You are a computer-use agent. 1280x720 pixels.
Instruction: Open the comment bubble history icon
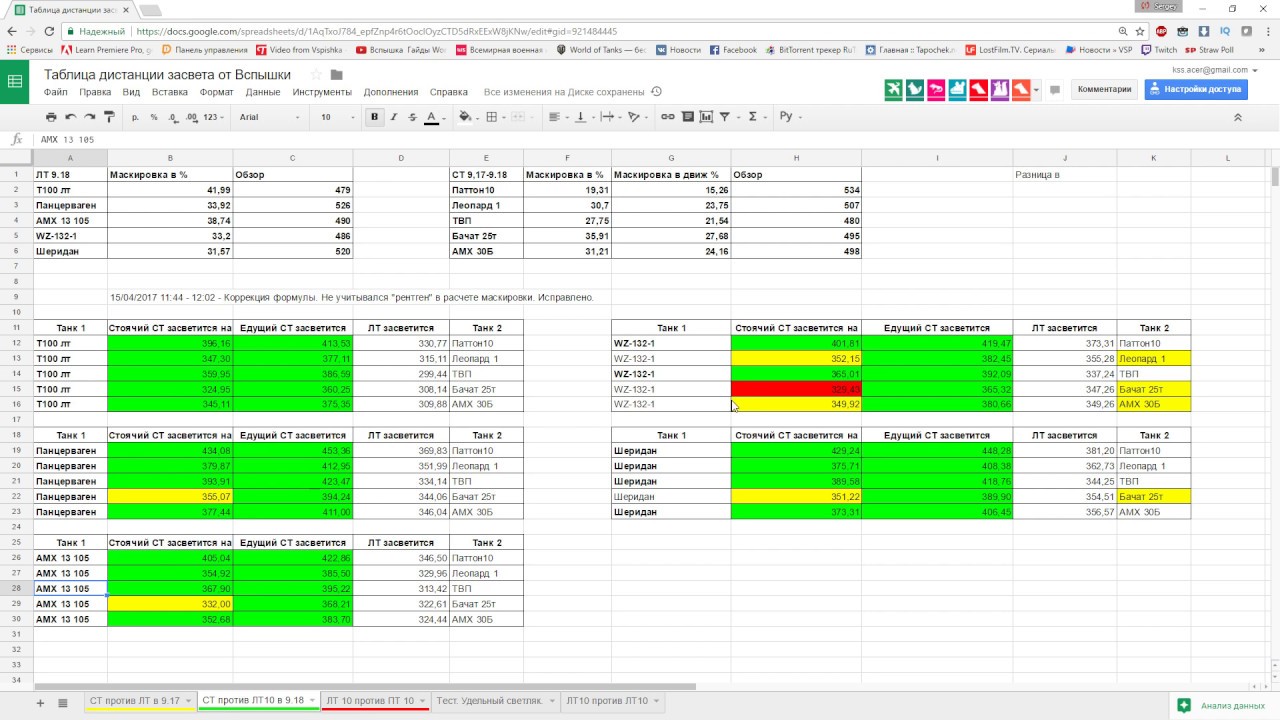tap(1055, 90)
